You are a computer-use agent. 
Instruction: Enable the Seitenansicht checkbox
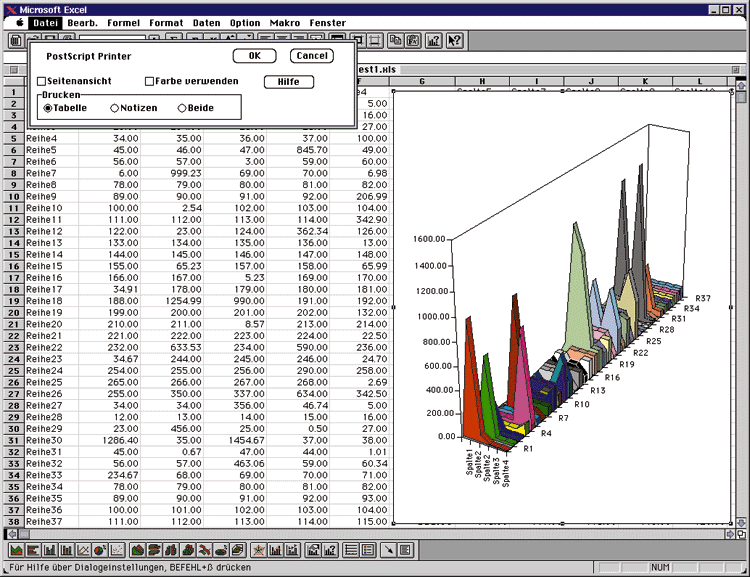[42, 81]
